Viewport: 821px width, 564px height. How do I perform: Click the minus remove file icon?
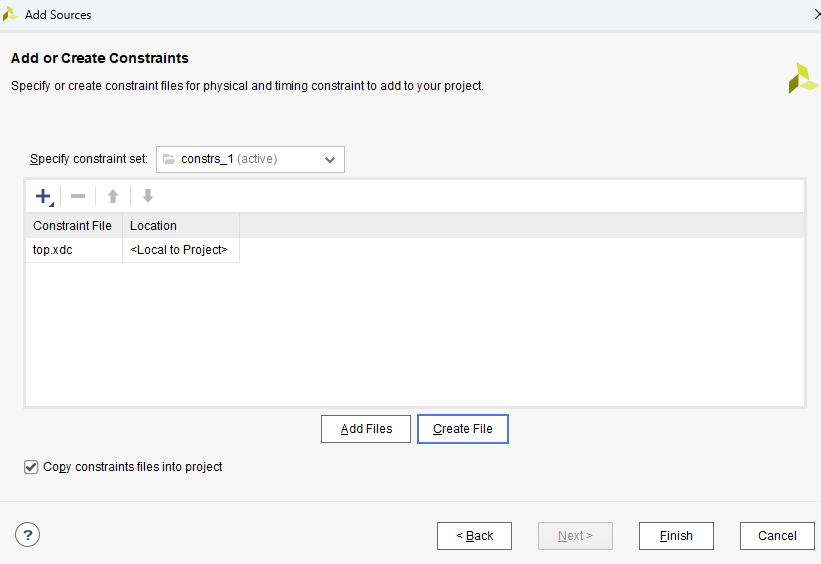(x=78, y=196)
